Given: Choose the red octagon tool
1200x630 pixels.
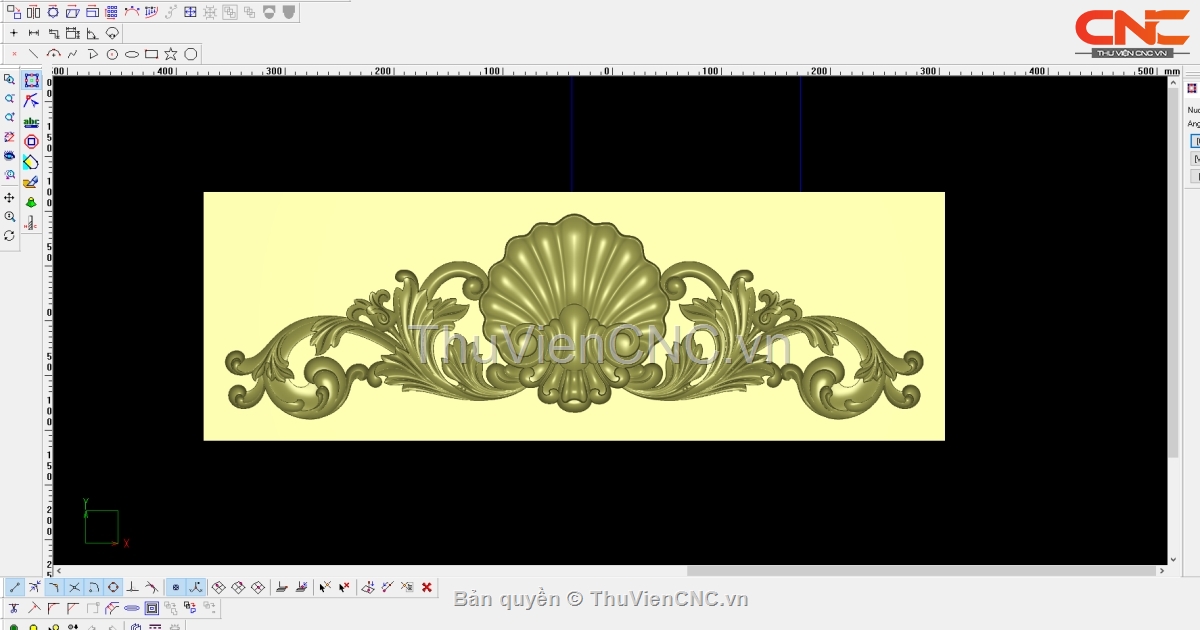Looking at the screenshot, I should 31,142.
